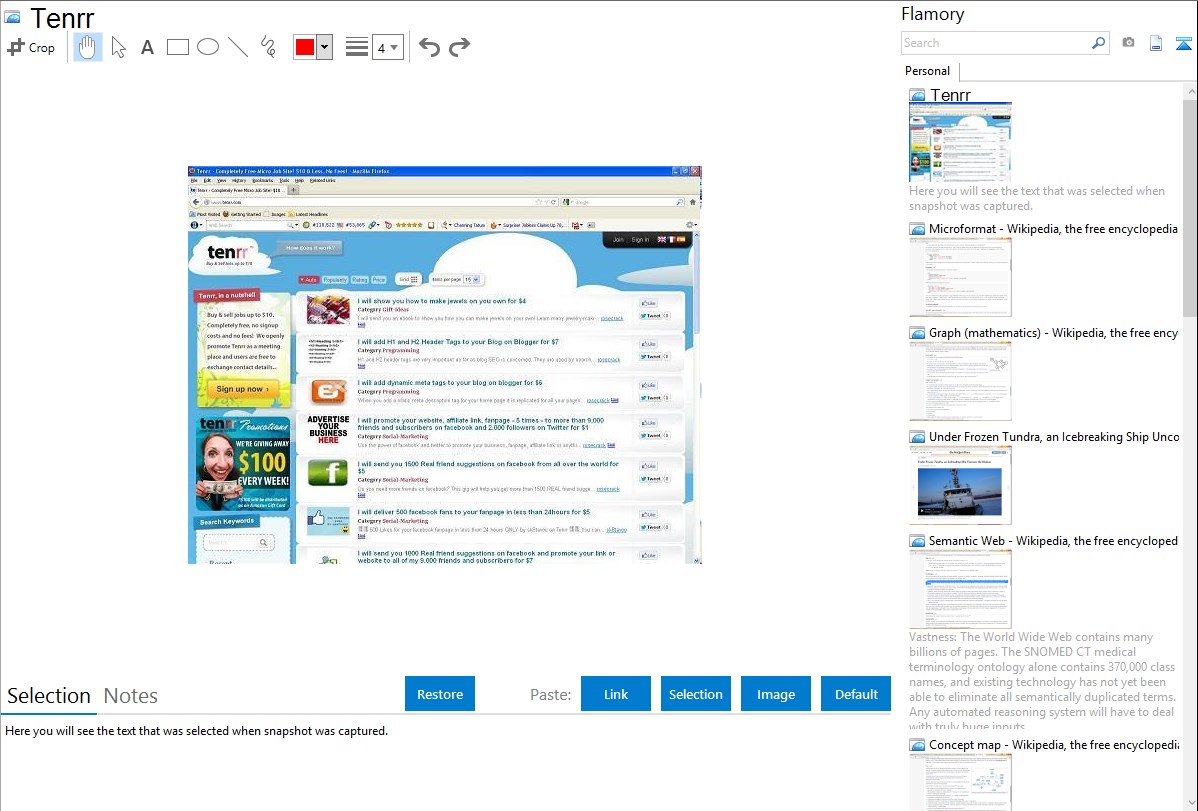
Task: Choose the arrow pointer tool
Action: [118, 47]
